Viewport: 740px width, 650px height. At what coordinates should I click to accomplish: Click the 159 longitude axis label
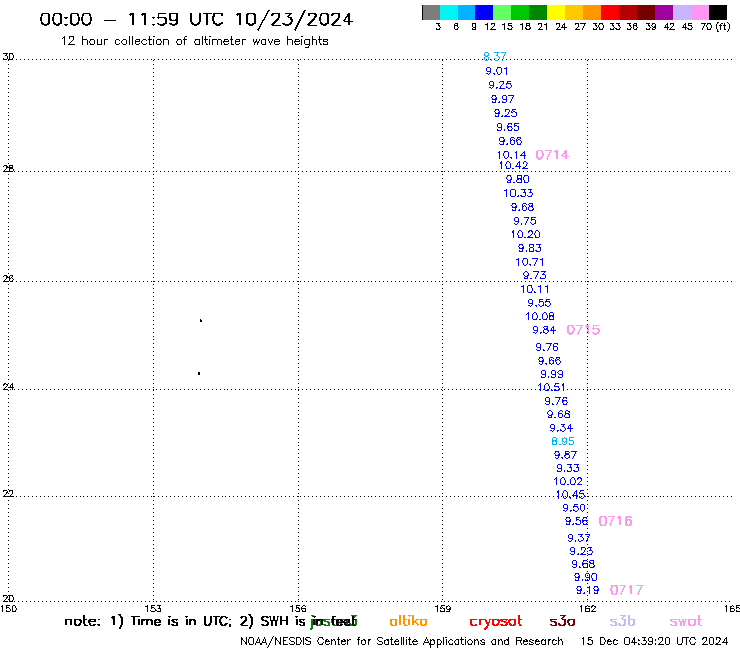click(443, 608)
